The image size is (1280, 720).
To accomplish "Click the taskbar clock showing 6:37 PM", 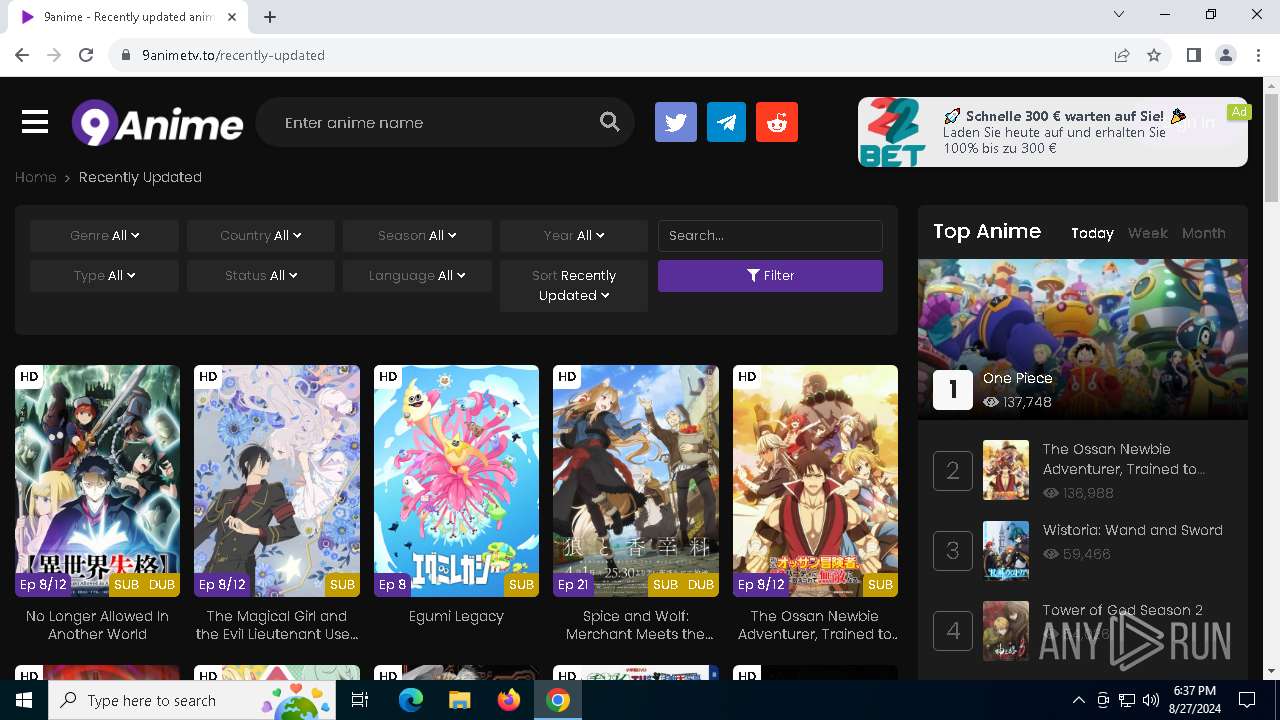I will tap(1195, 700).
